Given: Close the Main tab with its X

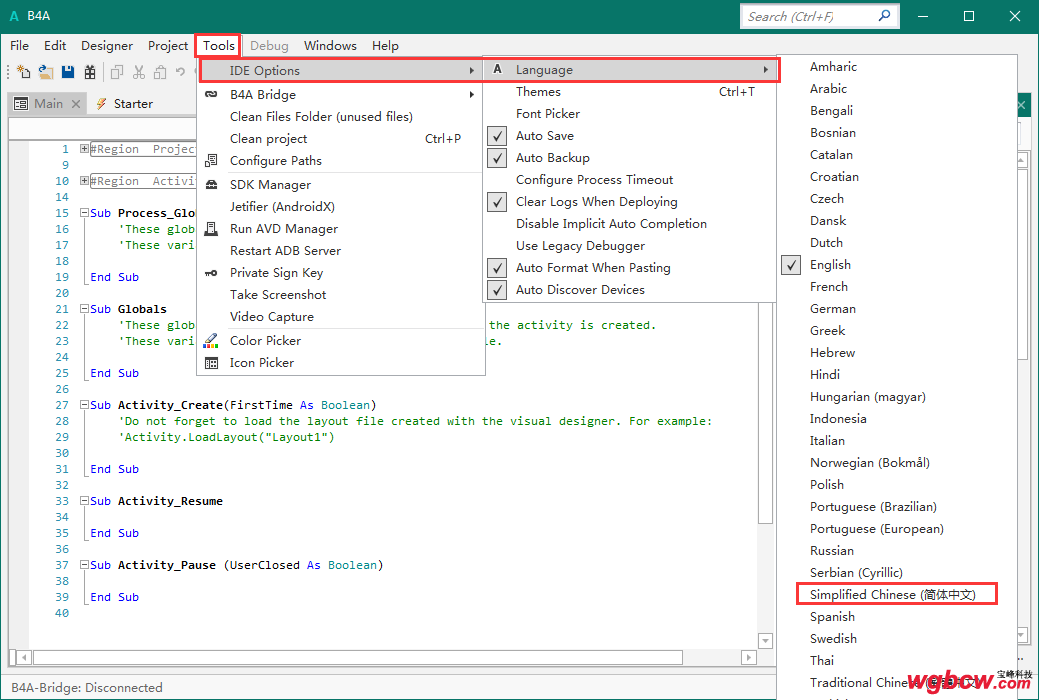Looking at the screenshot, I should 76,103.
